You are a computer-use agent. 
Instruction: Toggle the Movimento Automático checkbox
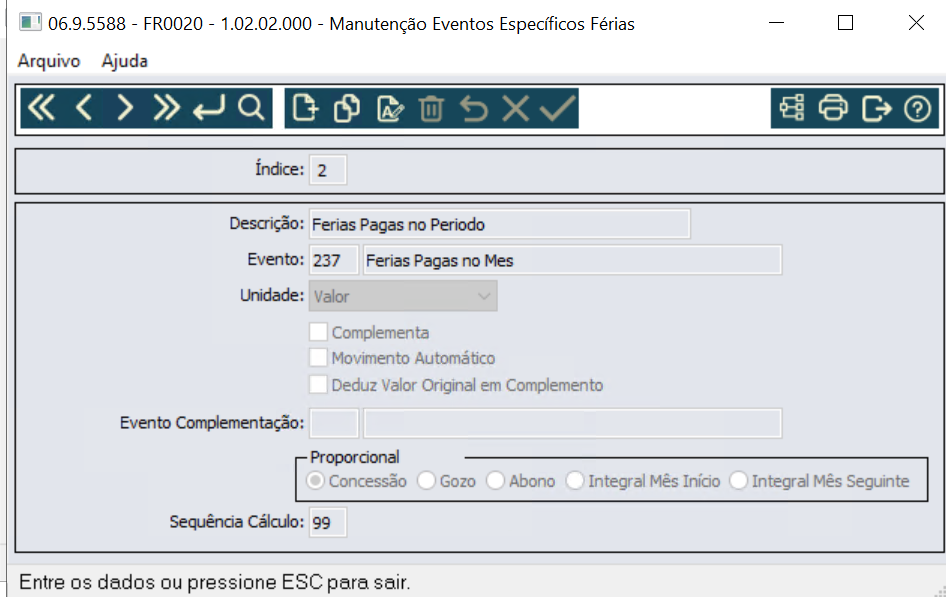click(318, 358)
